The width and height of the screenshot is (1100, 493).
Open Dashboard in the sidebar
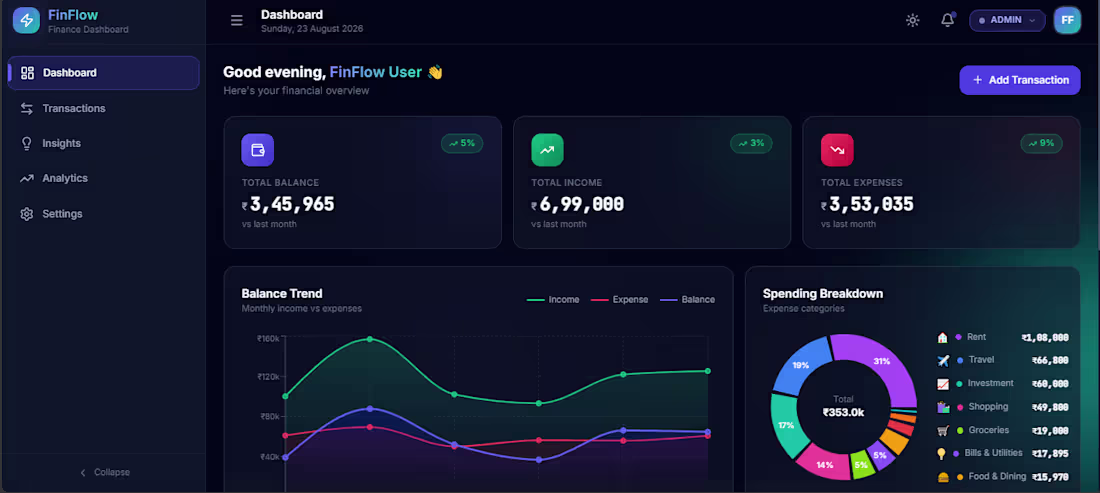point(104,73)
